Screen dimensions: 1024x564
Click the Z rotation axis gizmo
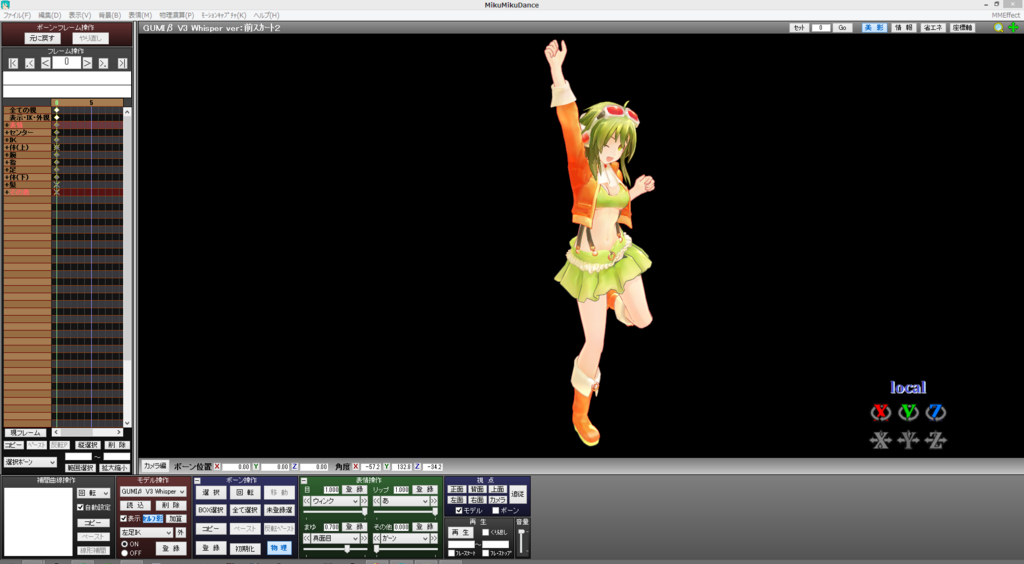tap(936, 412)
